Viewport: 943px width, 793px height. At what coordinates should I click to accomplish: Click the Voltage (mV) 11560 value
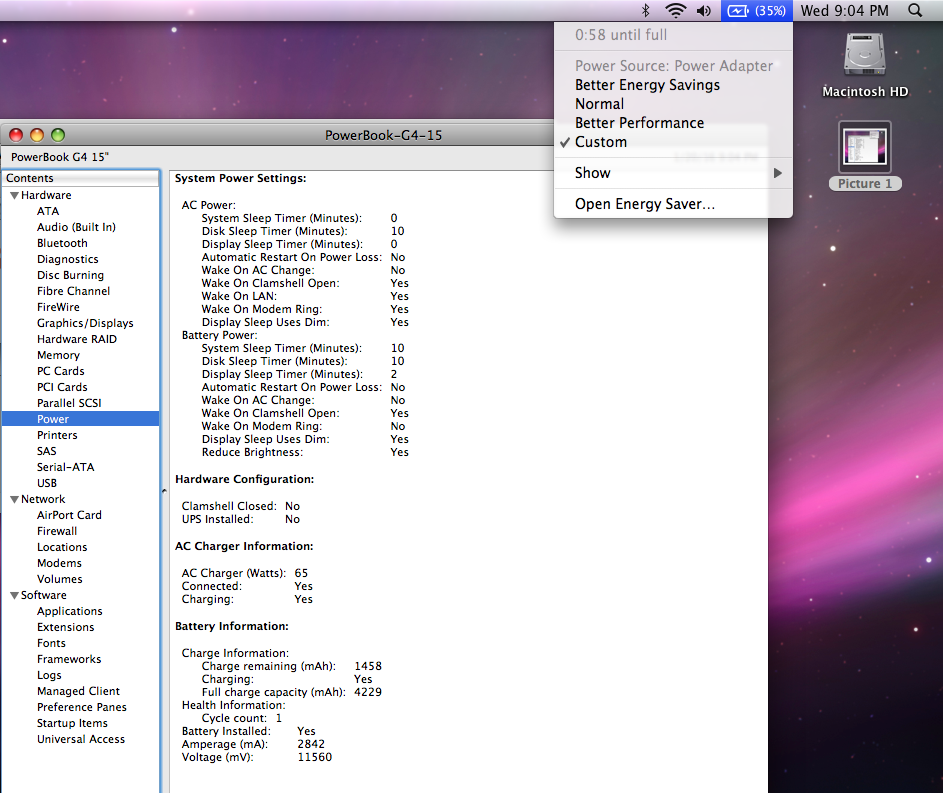315,757
